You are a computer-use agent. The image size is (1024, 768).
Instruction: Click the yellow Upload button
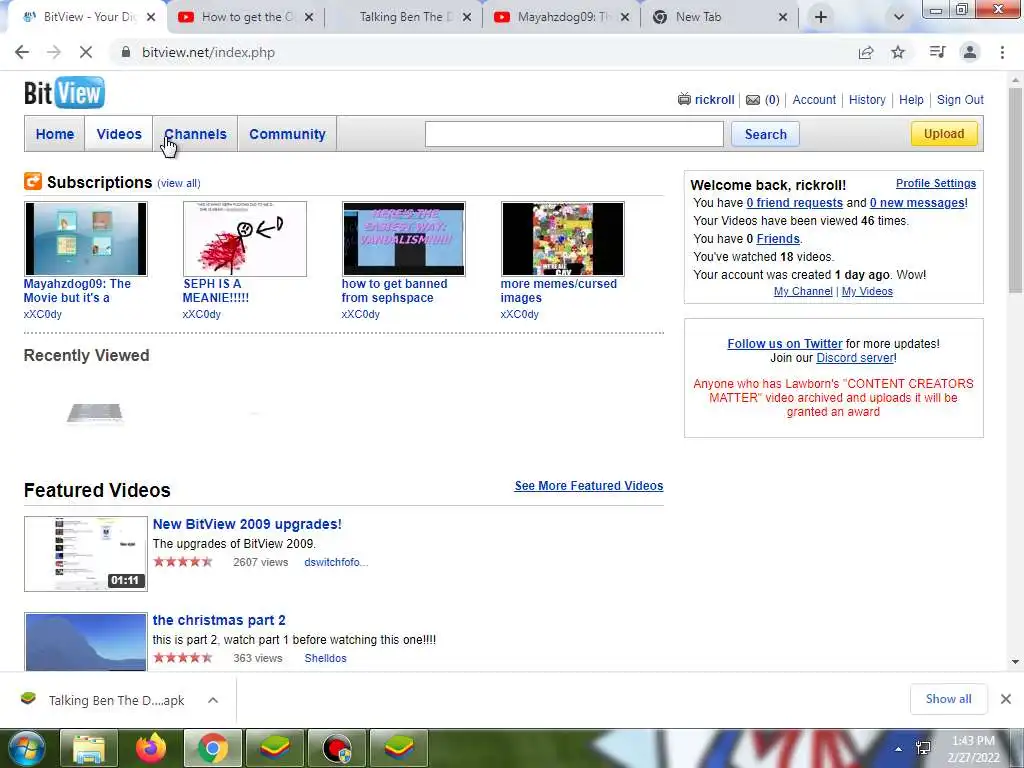944,134
